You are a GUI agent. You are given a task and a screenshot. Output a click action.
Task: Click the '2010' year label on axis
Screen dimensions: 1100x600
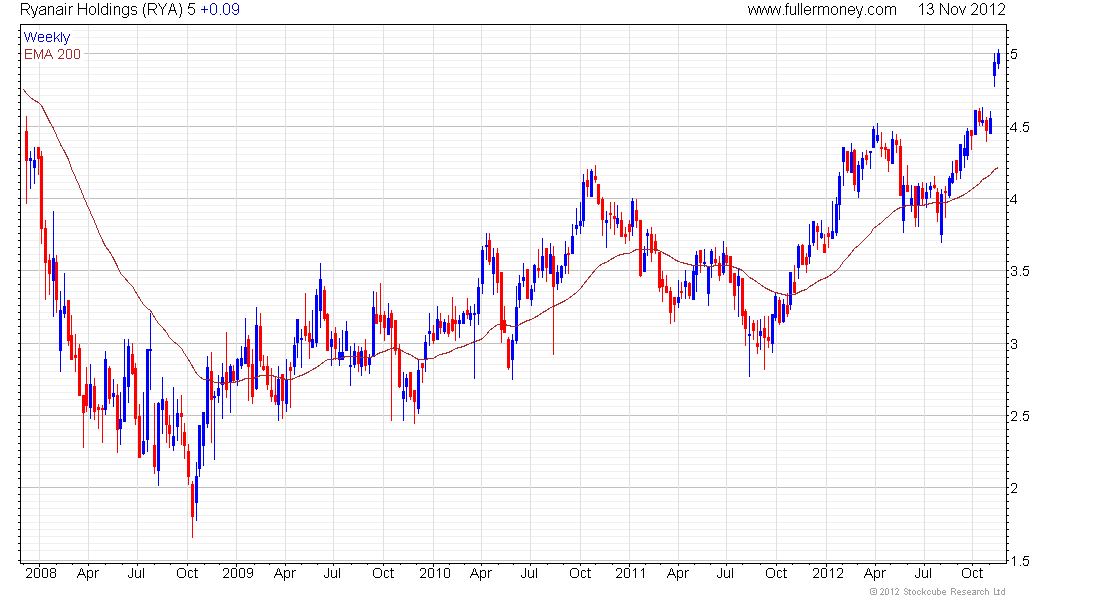(x=435, y=573)
